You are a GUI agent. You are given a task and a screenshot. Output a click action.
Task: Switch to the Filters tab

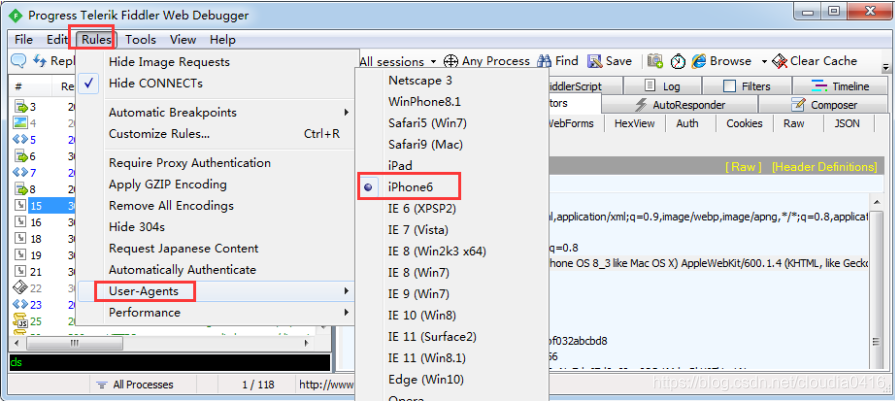747,86
